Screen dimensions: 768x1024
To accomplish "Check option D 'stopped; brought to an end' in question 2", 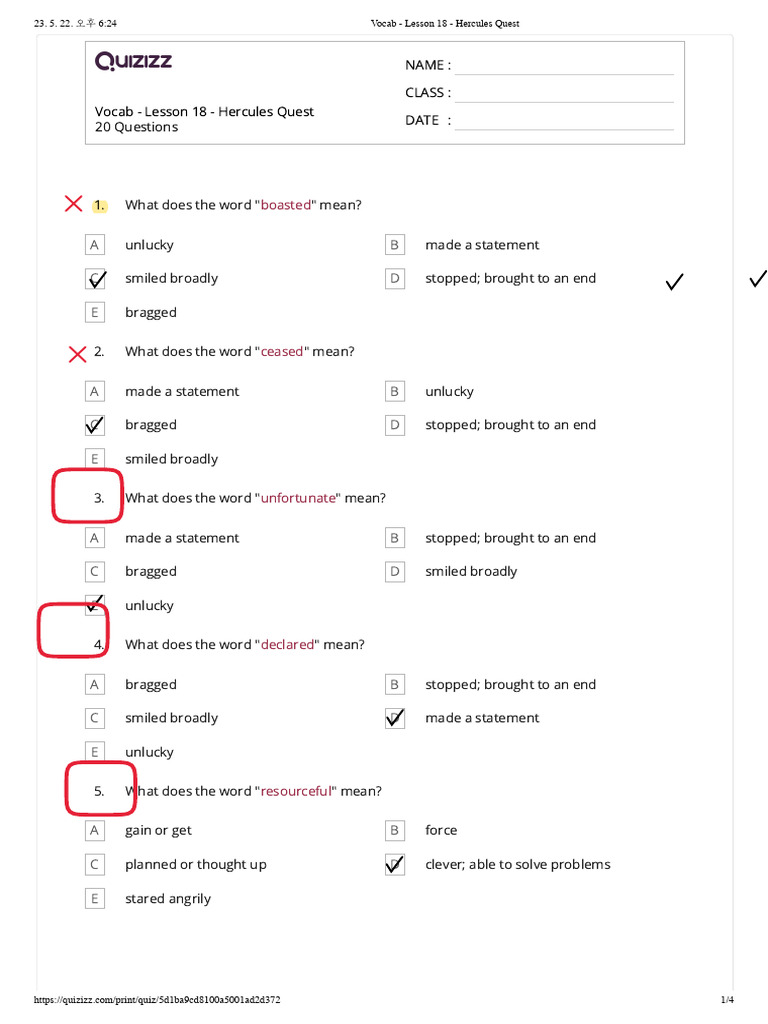I will coord(394,425).
